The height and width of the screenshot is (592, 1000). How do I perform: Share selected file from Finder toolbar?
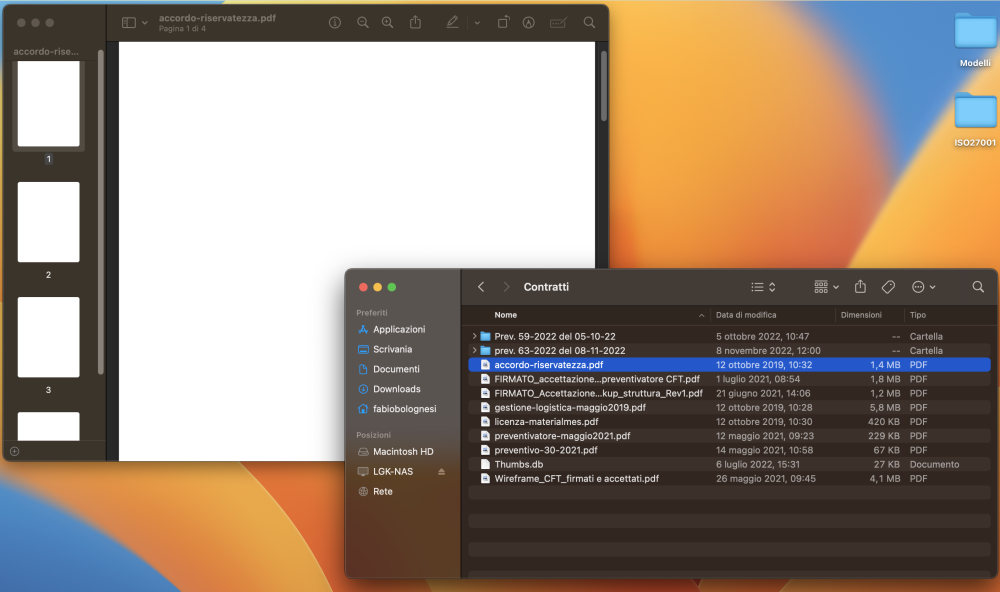coord(860,287)
